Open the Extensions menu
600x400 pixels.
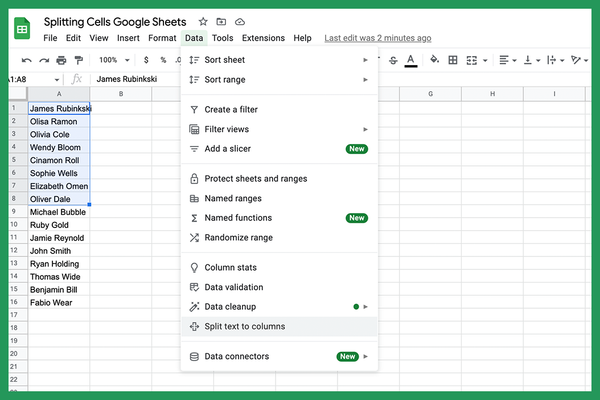tap(263, 38)
